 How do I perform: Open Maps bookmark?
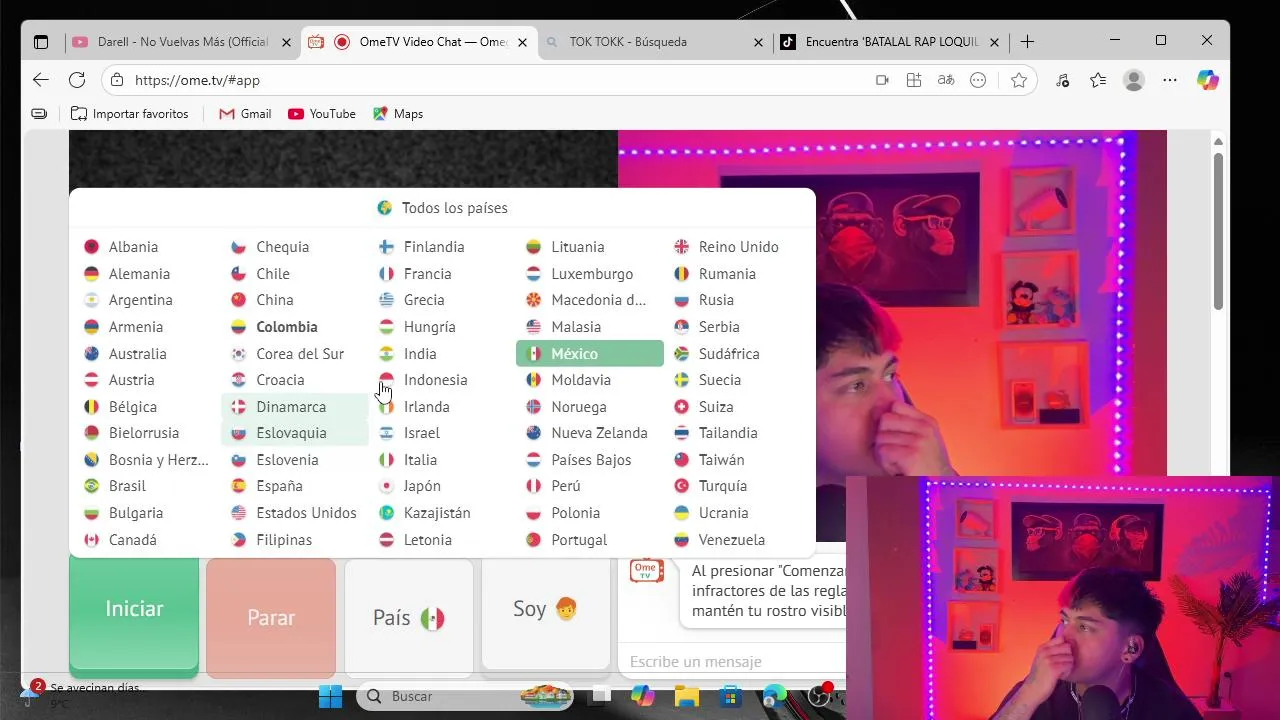click(x=398, y=114)
